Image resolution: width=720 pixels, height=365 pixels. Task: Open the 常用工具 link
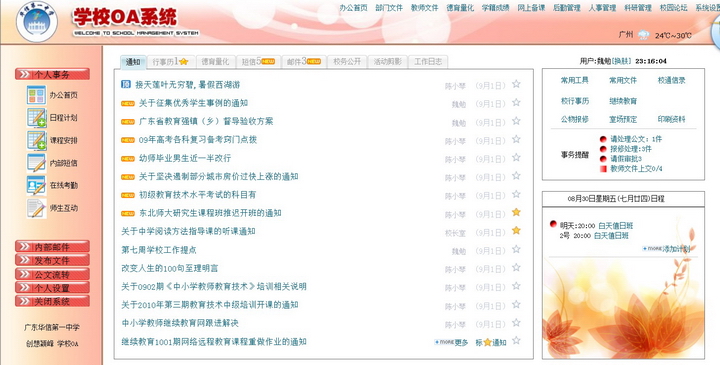point(574,80)
